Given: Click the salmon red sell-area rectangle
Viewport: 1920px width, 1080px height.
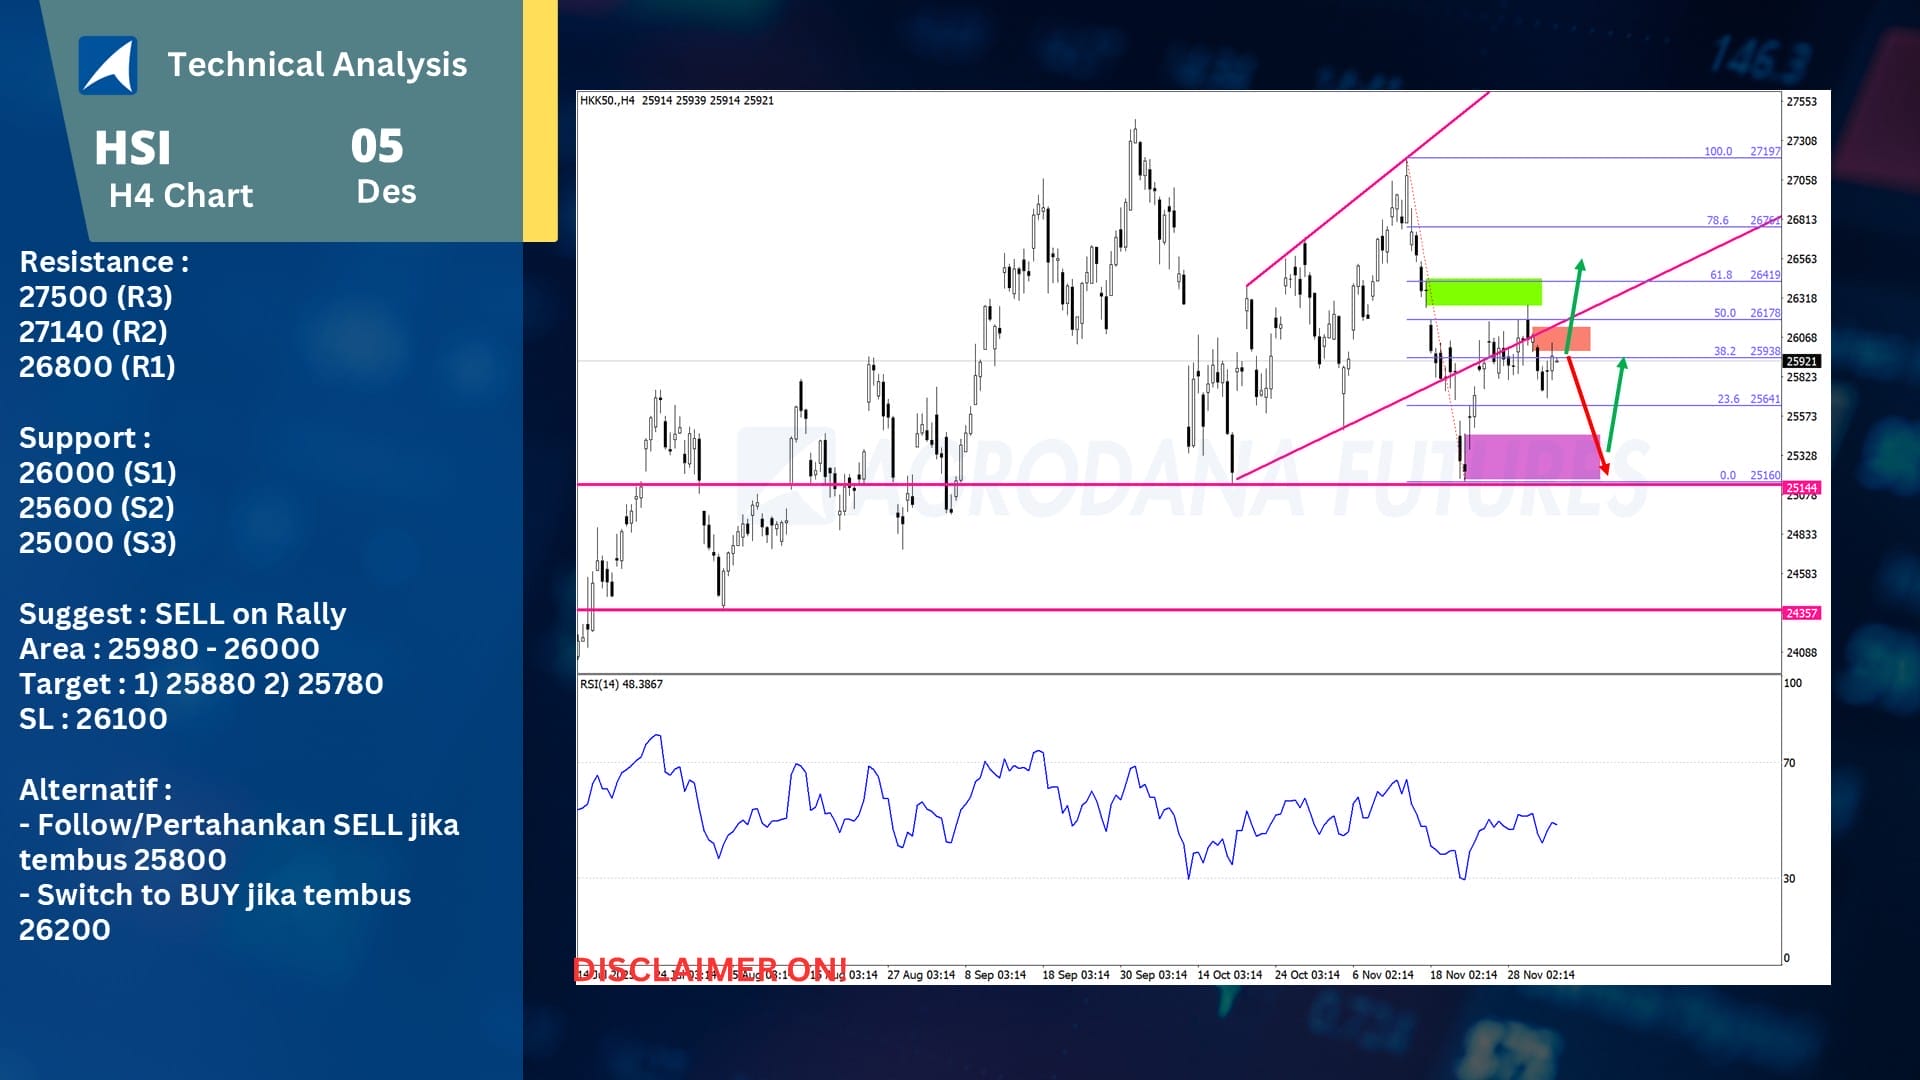Looking at the screenshot, I should [x=1561, y=338].
